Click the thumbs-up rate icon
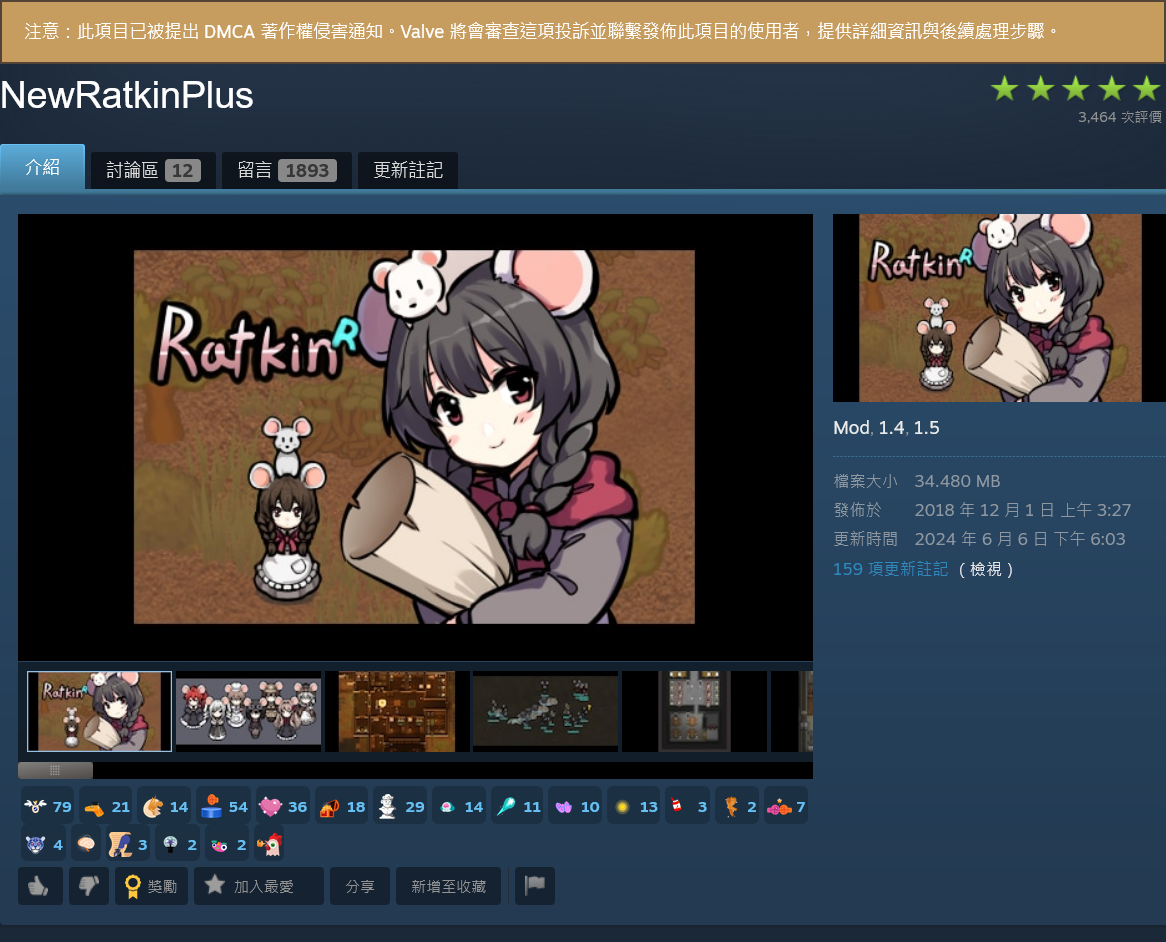 [x=40, y=885]
